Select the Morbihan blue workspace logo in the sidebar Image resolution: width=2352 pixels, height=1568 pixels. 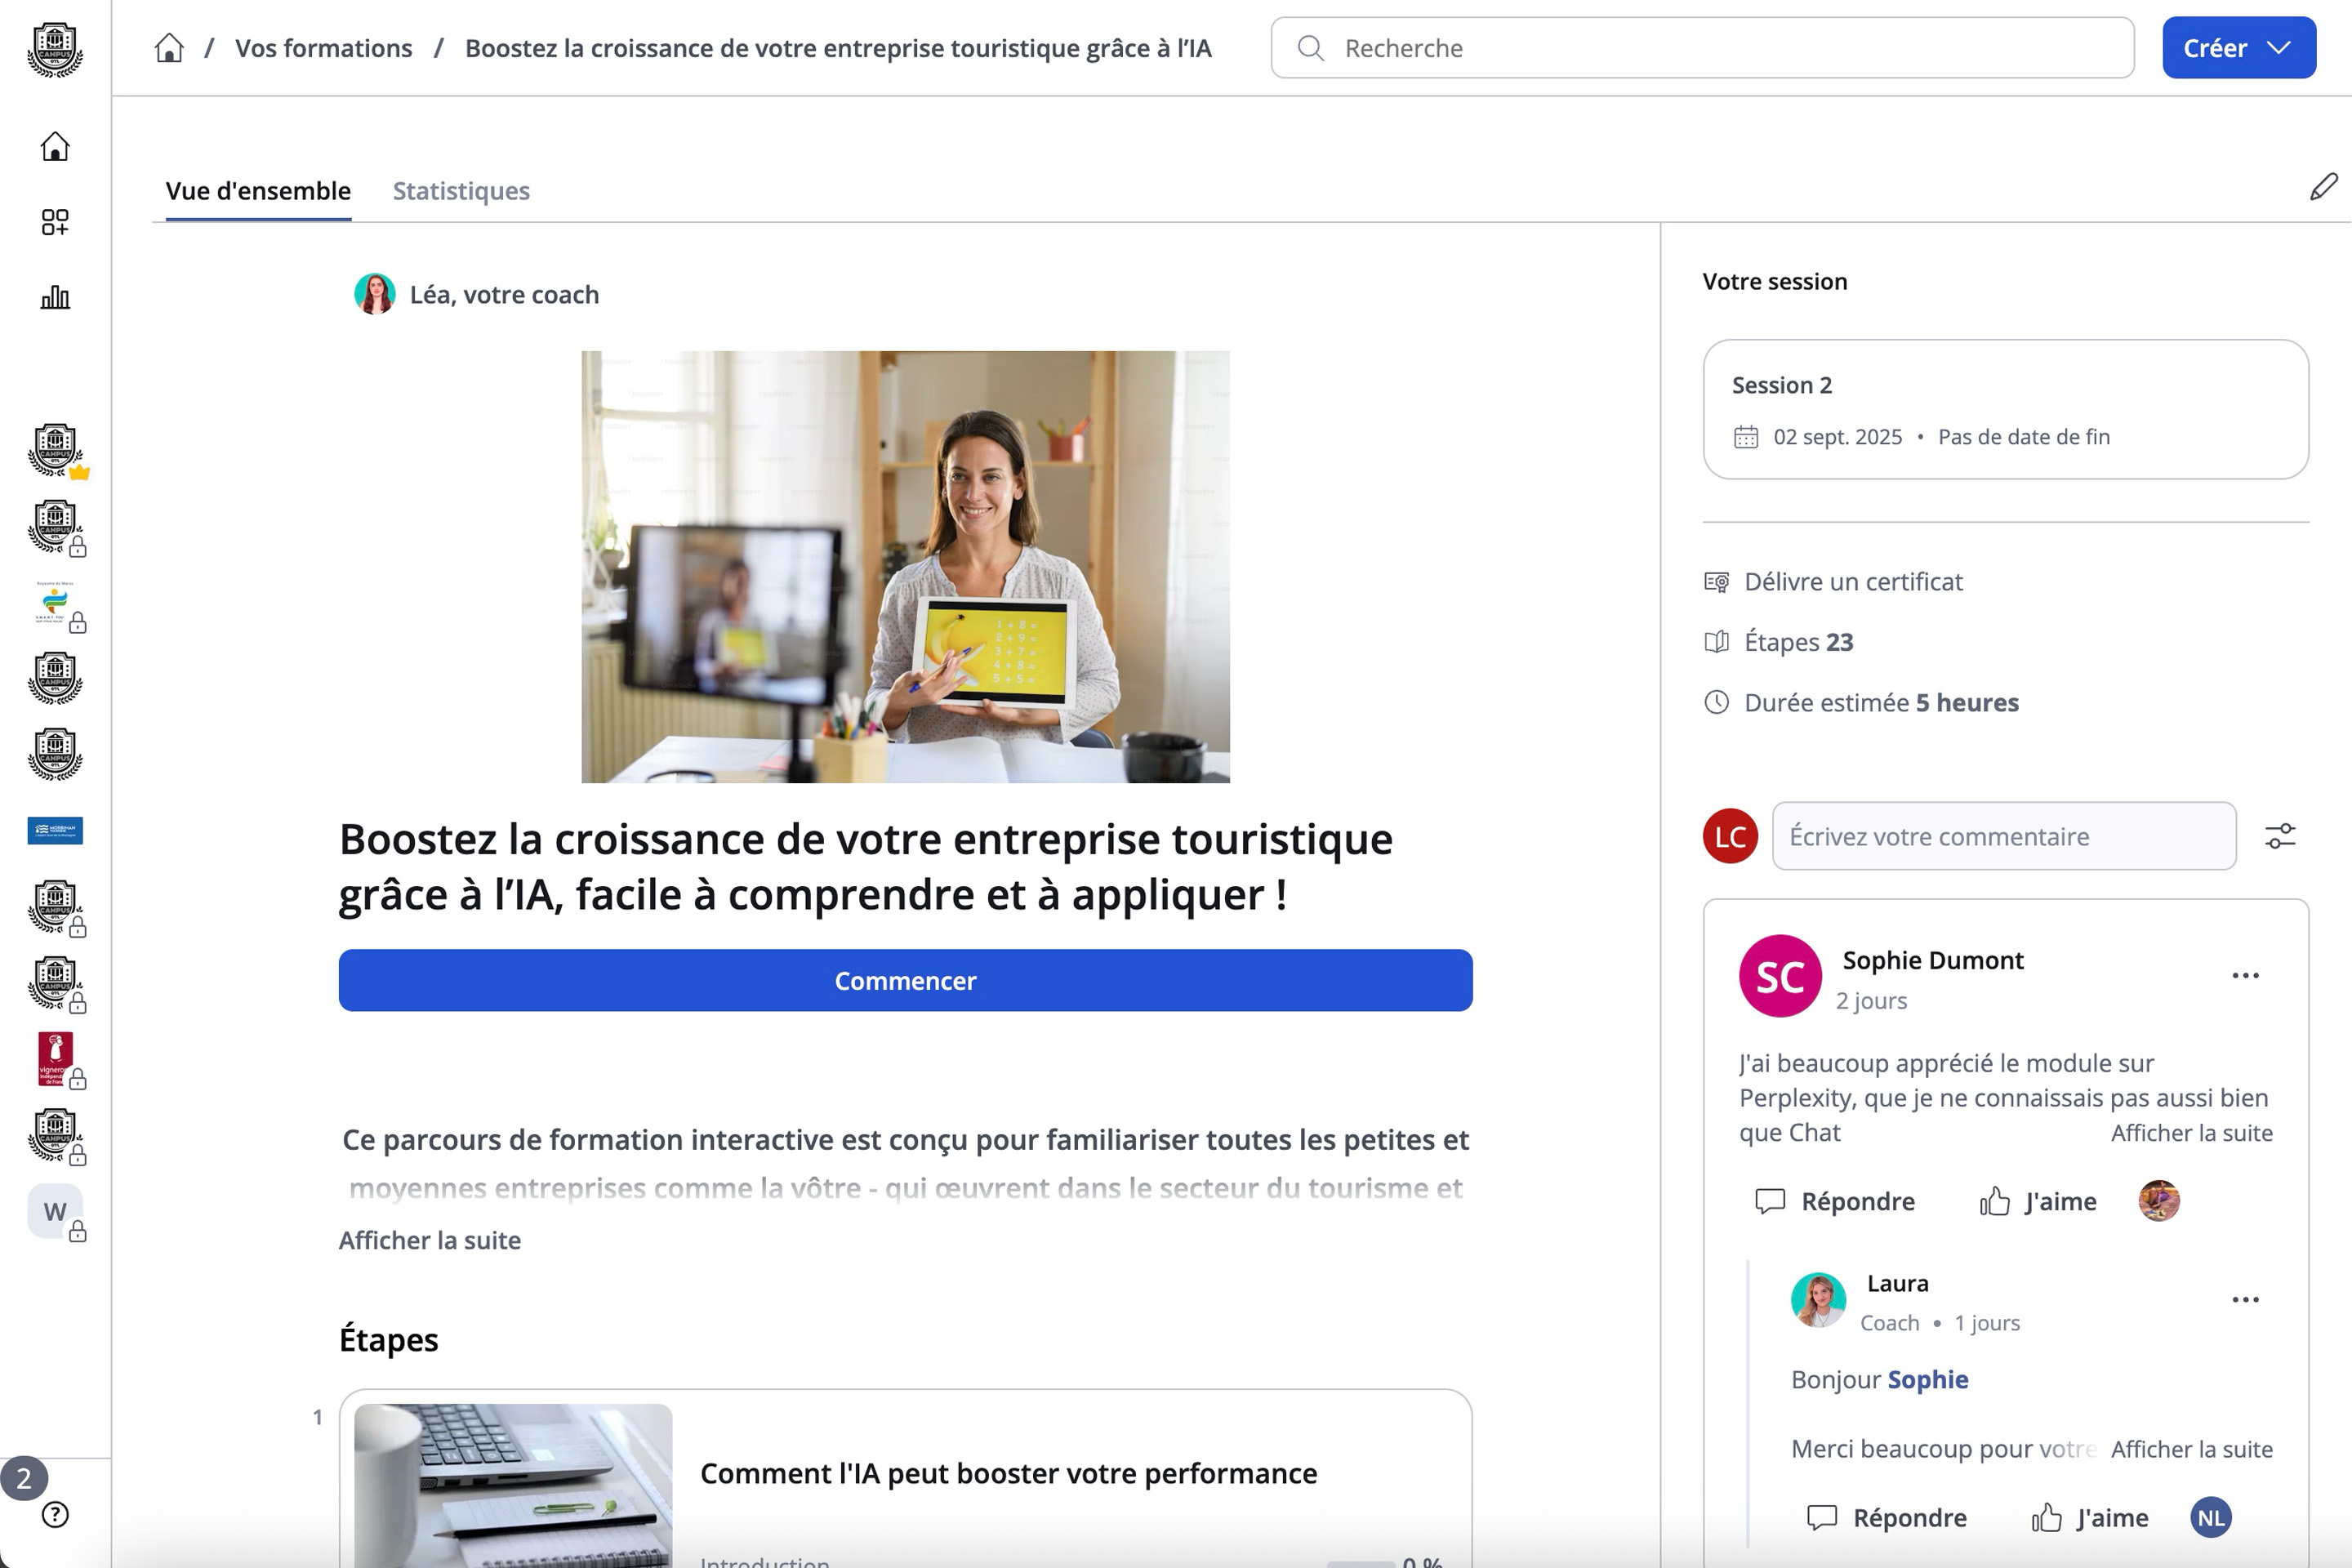click(55, 831)
